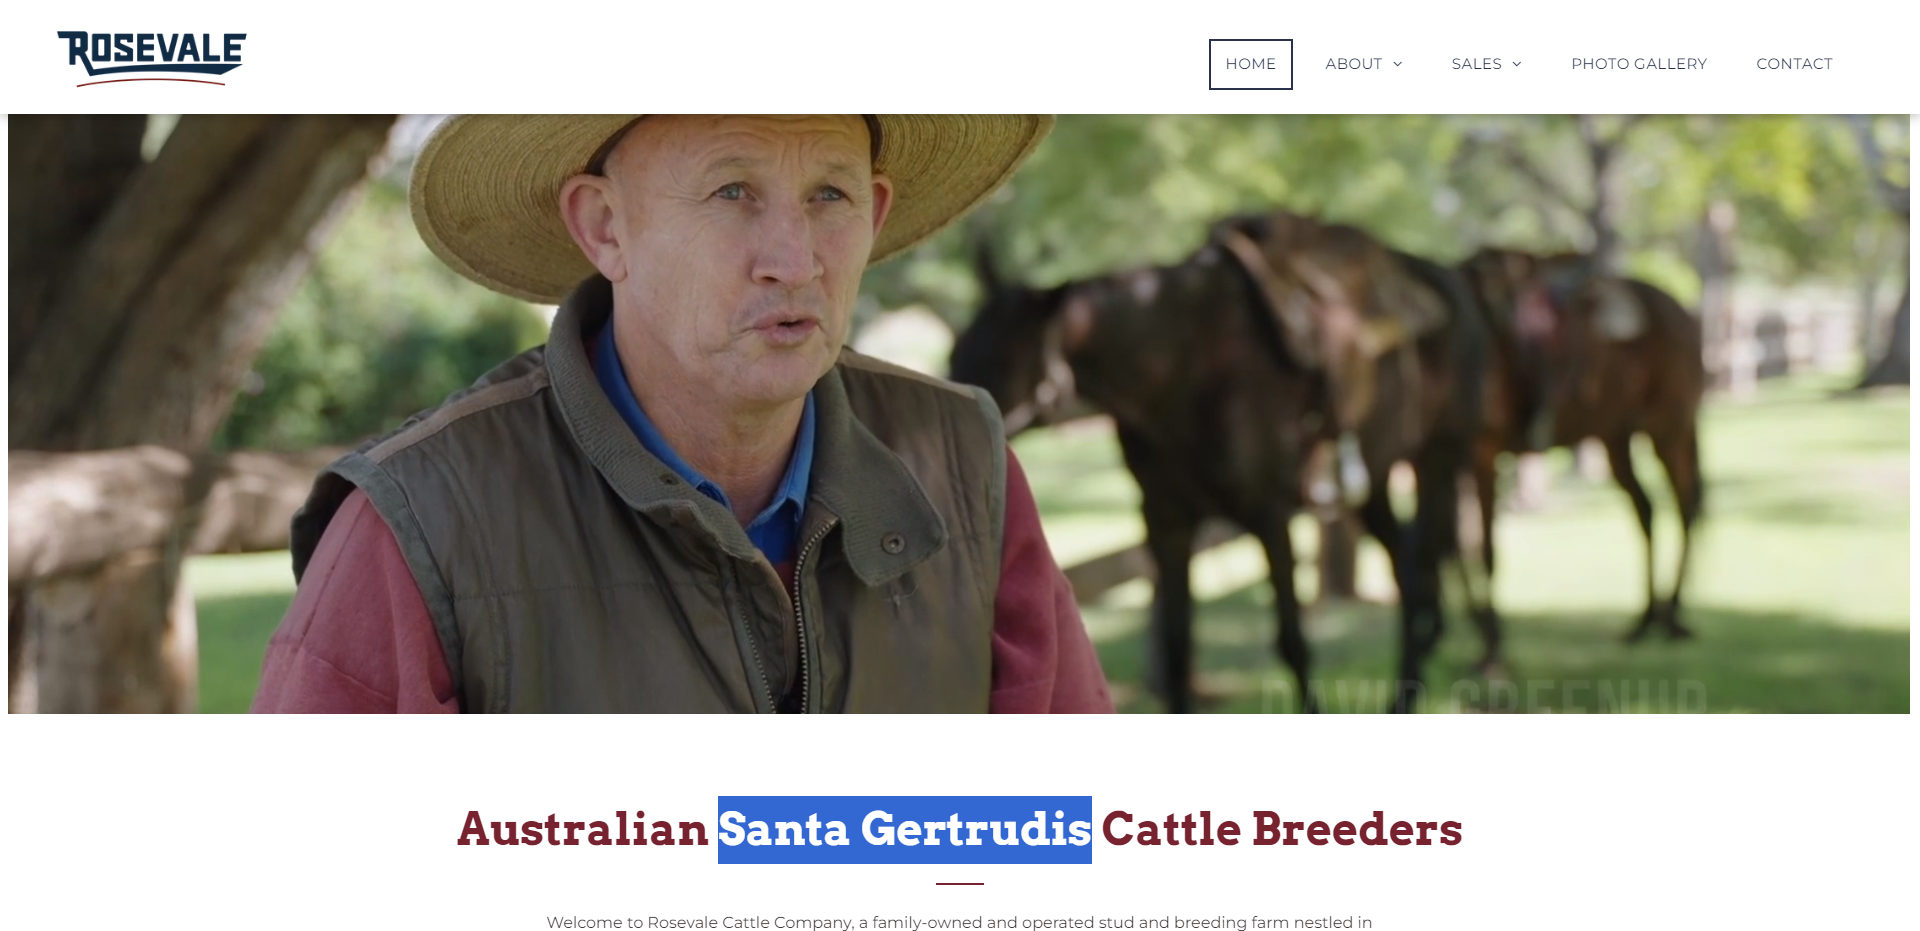Click the highlighted Santa Gertrudis text
Screen dimensions: 1920x931
pos(905,830)
